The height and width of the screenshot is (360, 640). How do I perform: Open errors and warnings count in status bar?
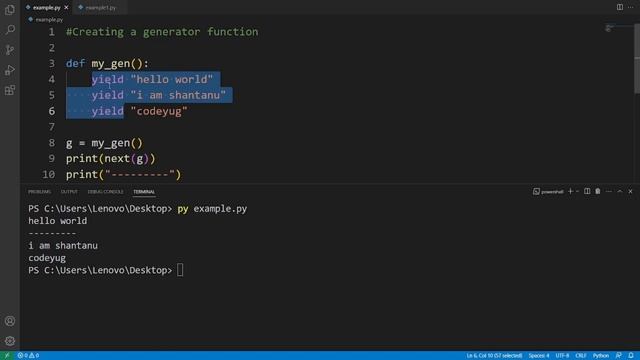click(28, 356)
